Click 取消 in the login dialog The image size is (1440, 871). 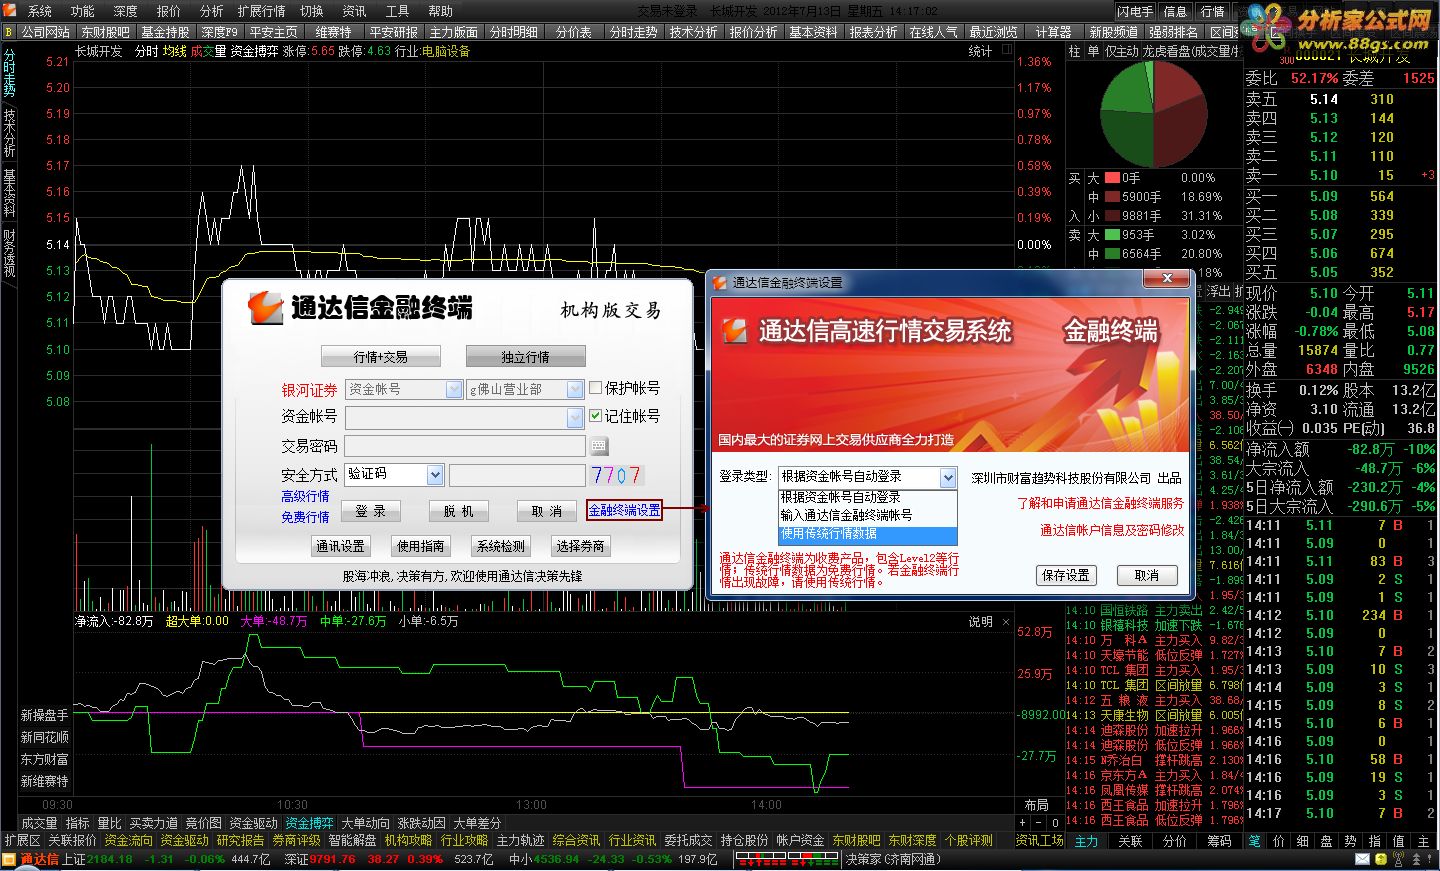pos(546,511)
